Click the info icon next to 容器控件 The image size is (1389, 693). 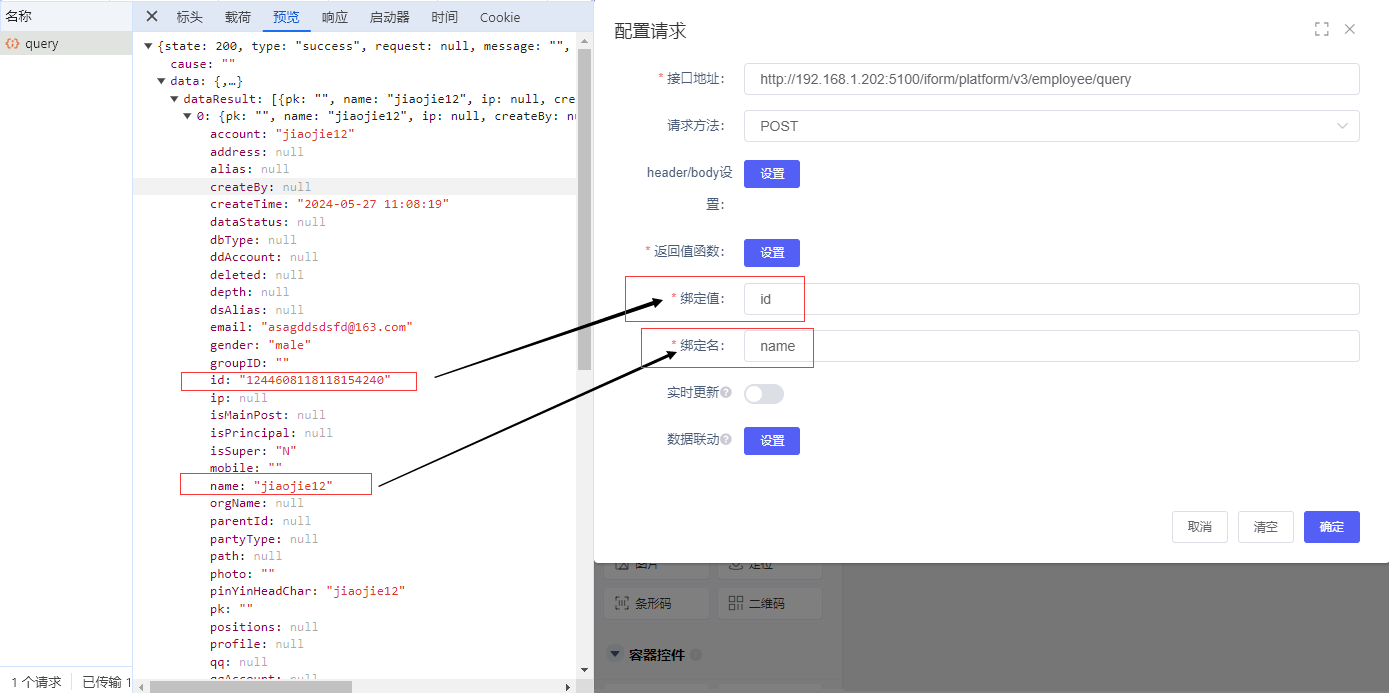(x=696, y=655)
